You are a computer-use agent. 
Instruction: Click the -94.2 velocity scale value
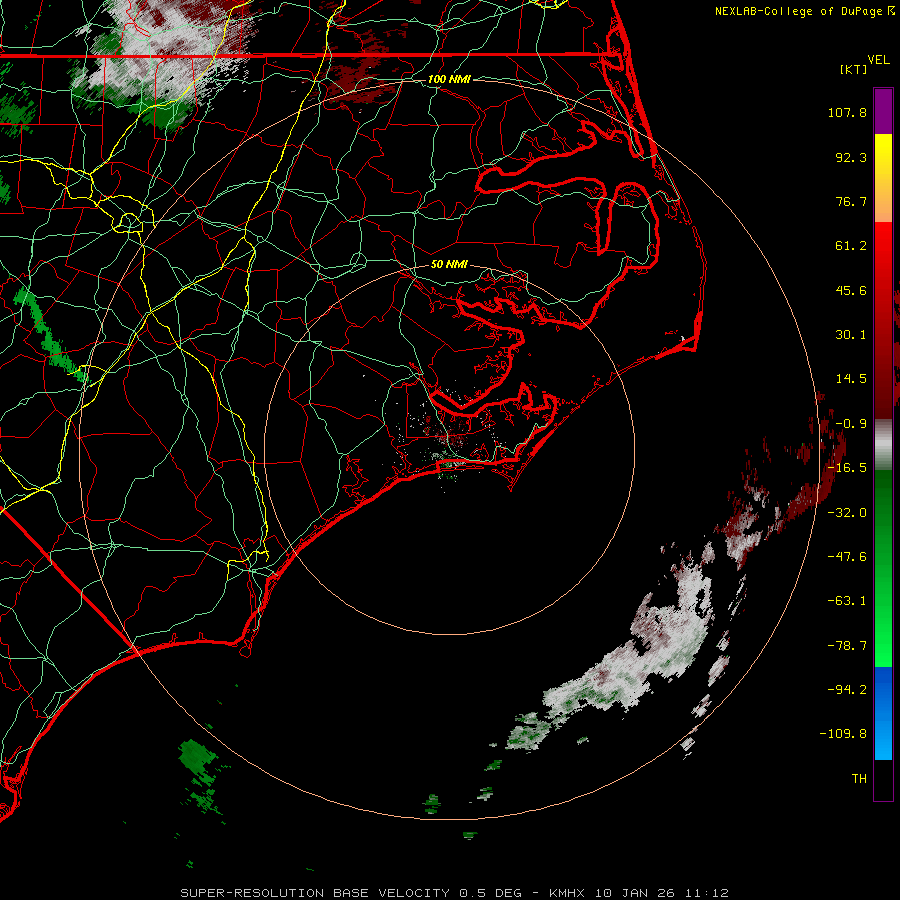(x=847, y=690)
